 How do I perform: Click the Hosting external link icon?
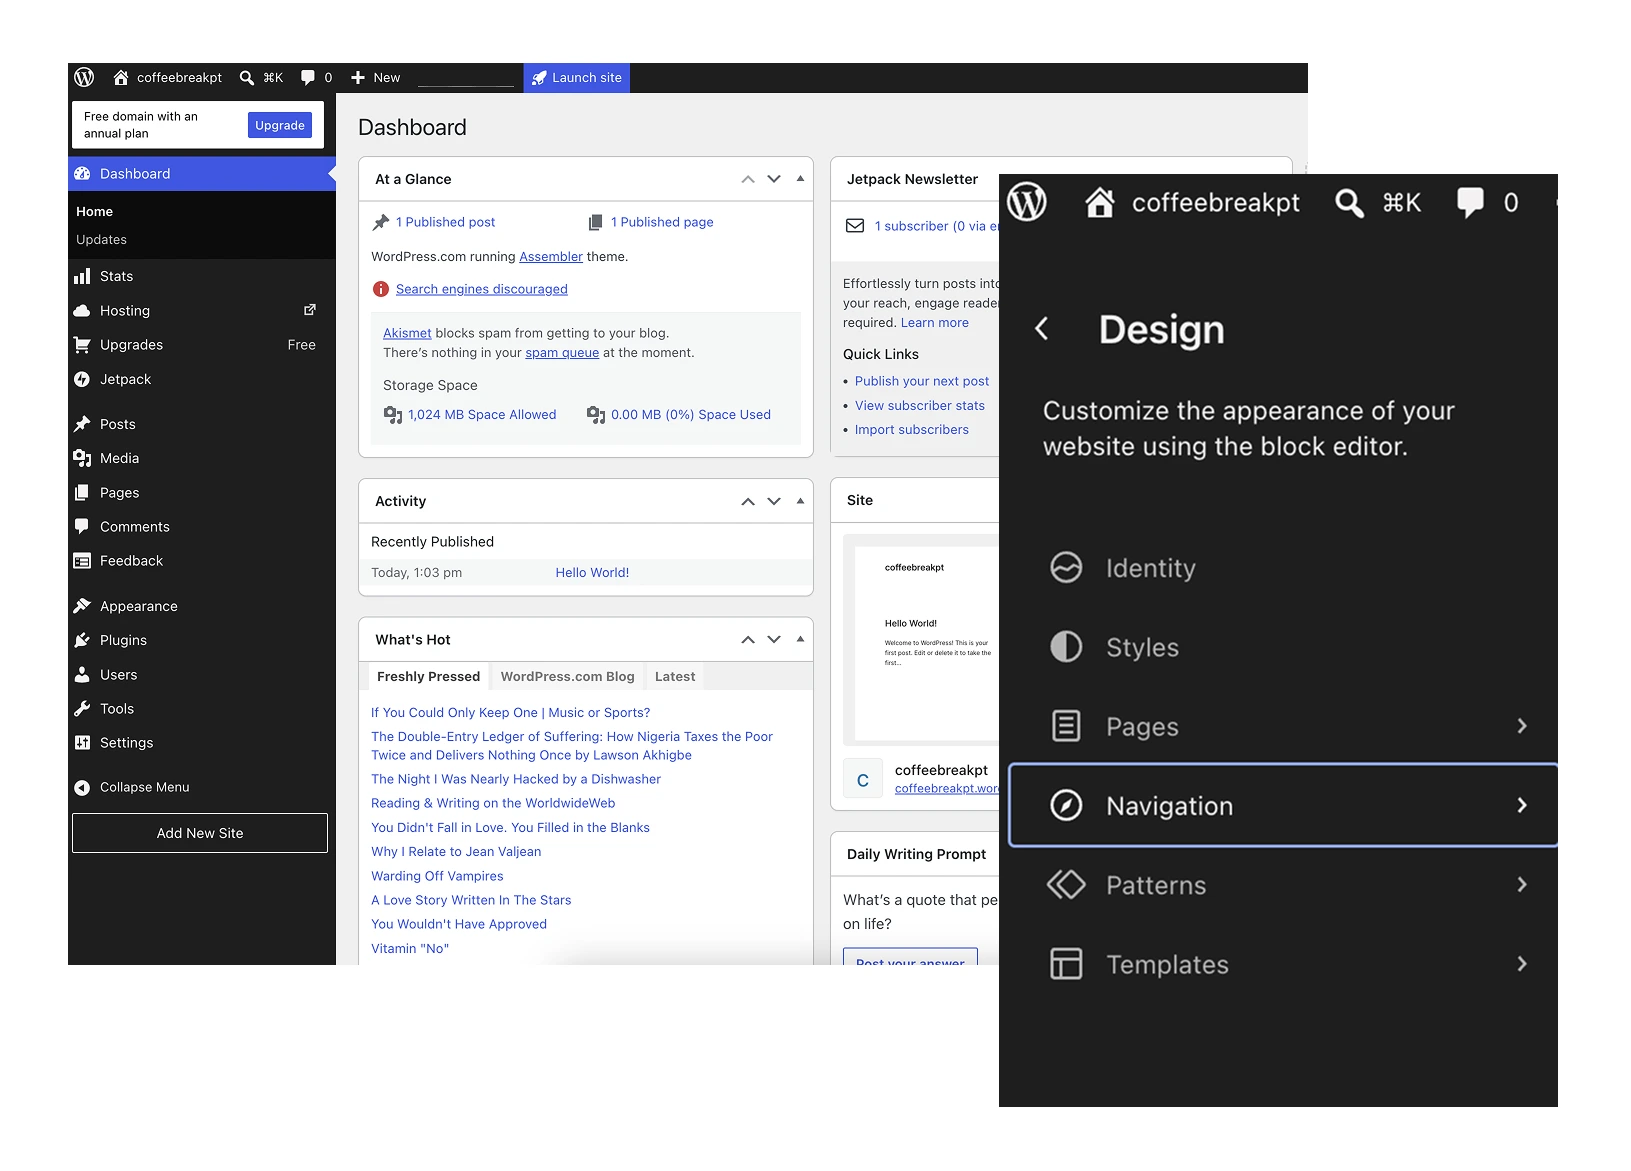310,310
